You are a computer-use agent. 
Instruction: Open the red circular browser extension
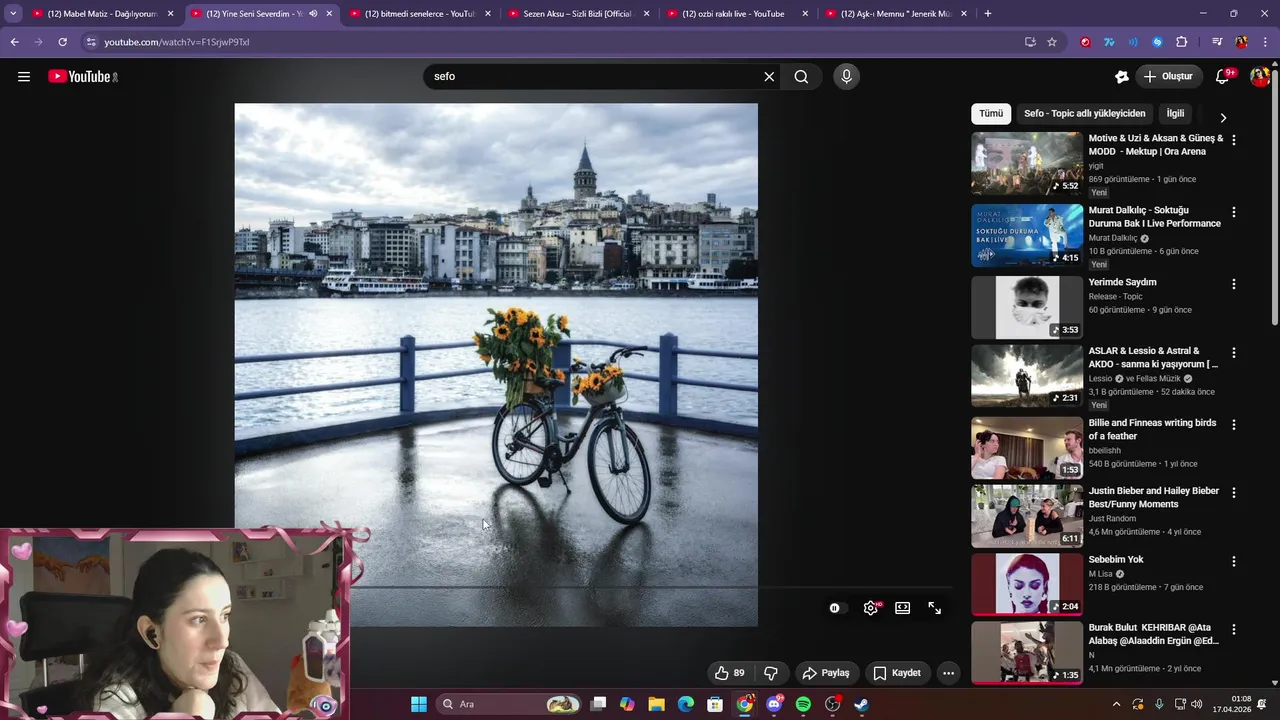pyautogui.click(x=1085, y=42)
